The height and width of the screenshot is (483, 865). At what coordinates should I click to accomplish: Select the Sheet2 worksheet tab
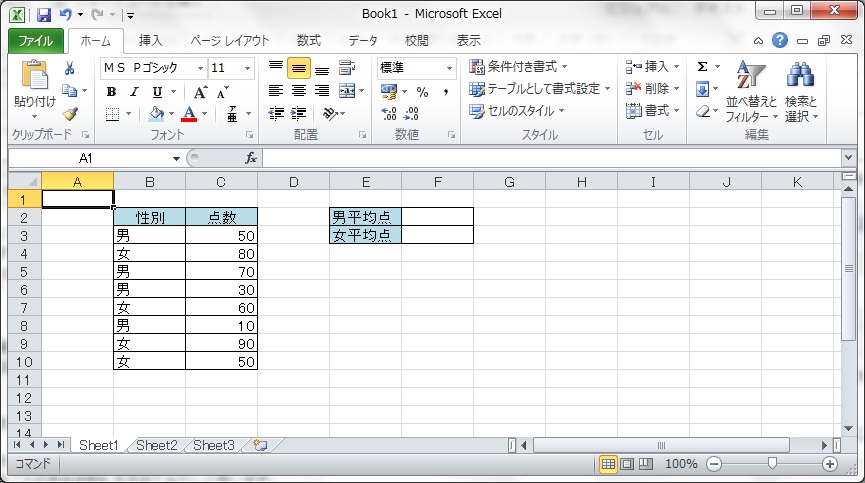157,445
